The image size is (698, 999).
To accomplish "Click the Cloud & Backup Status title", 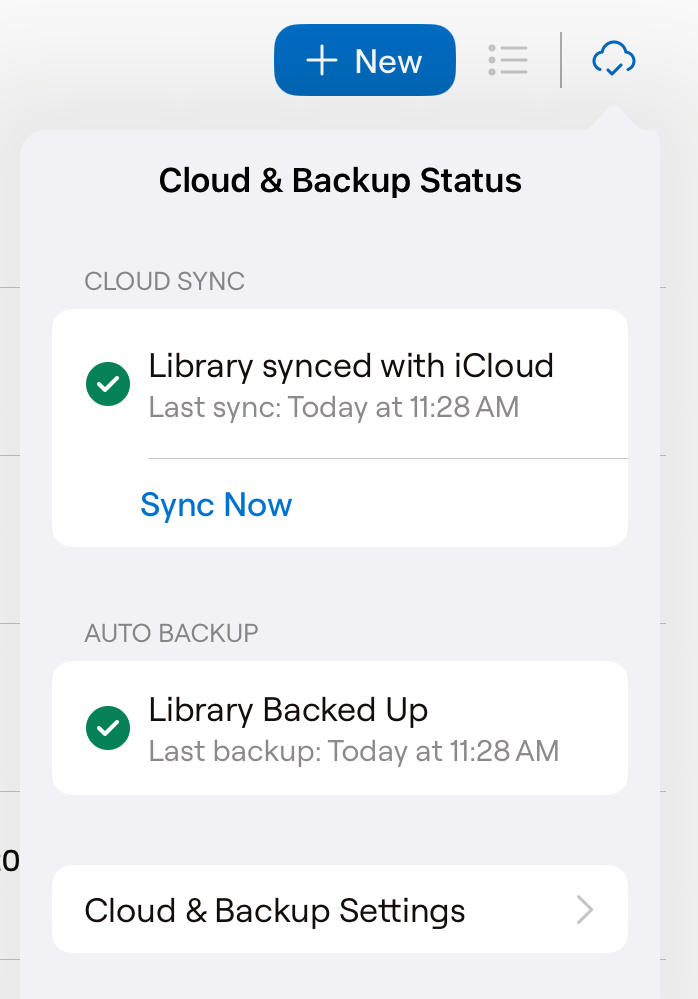I will (x=340, y=181).
